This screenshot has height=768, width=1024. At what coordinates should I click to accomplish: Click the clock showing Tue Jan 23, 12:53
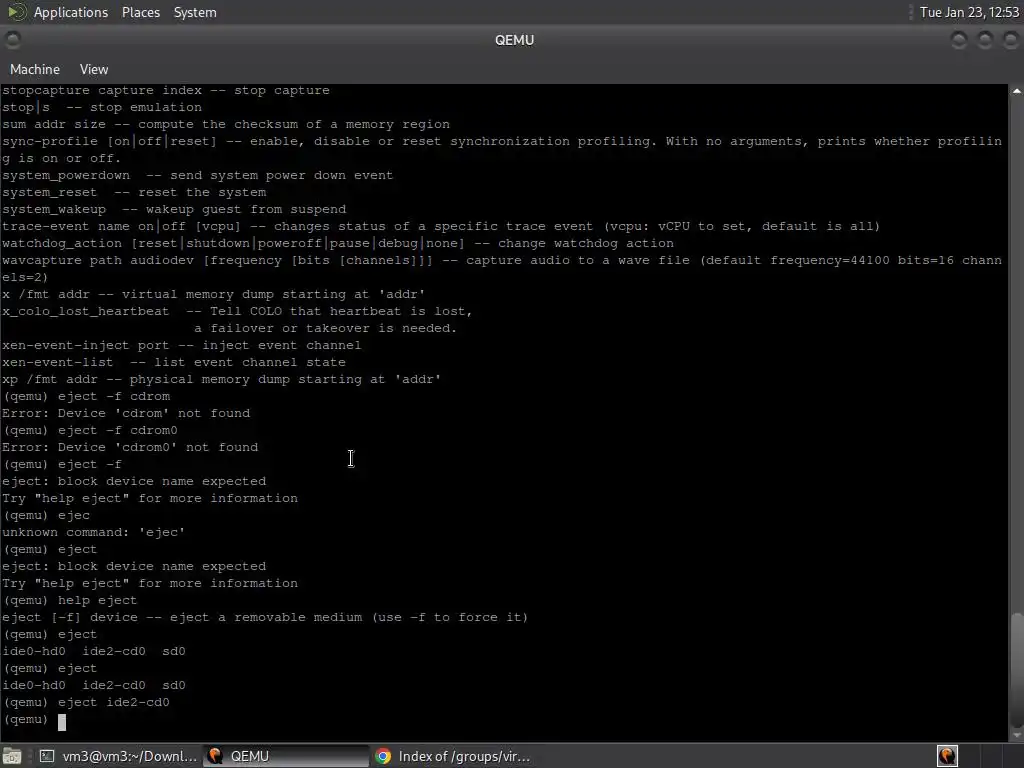[969, 12]
